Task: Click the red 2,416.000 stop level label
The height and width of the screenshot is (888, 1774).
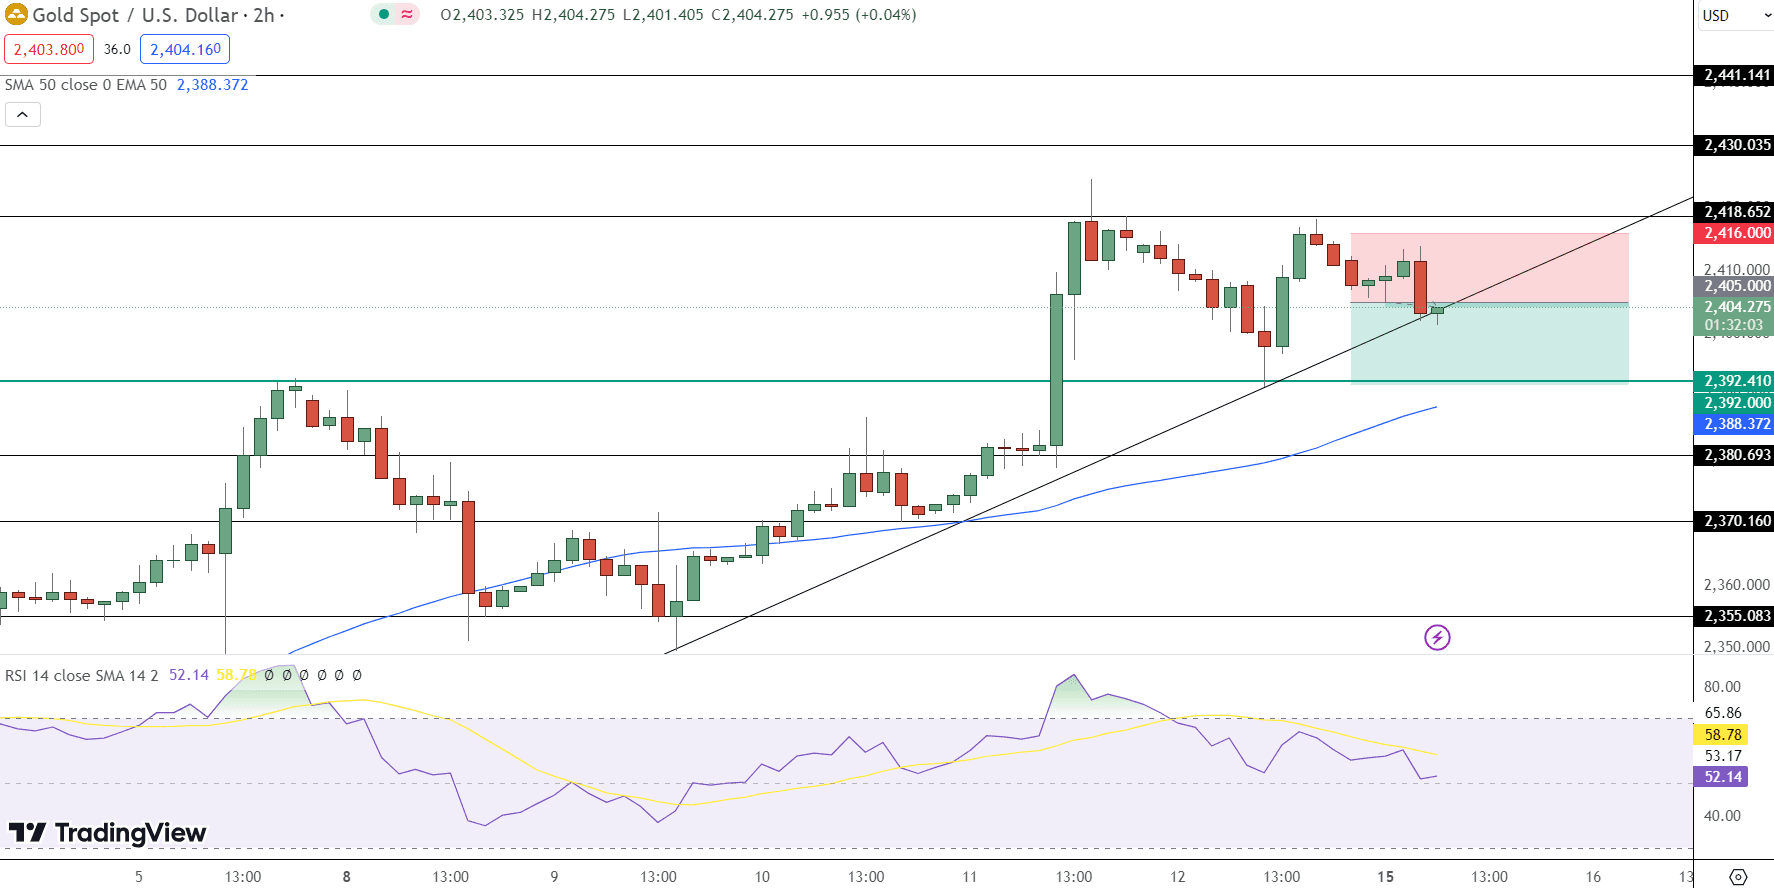Action: click(x=1736, y=233)
